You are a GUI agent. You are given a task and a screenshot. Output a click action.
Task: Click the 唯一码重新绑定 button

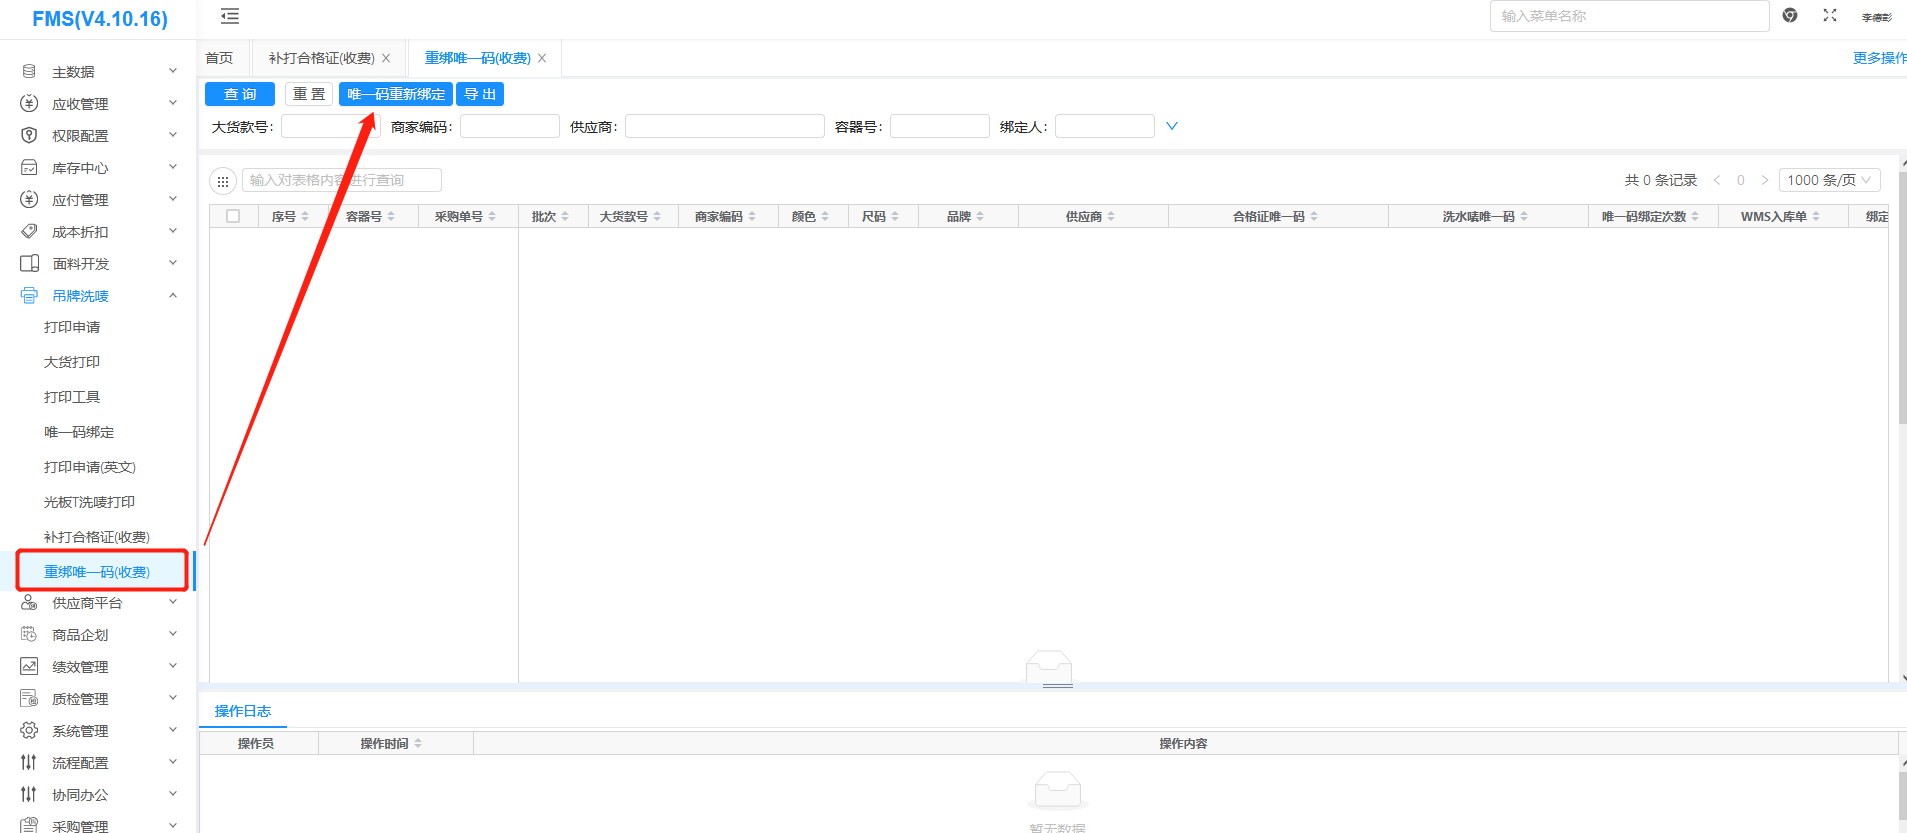coord(396,94)
